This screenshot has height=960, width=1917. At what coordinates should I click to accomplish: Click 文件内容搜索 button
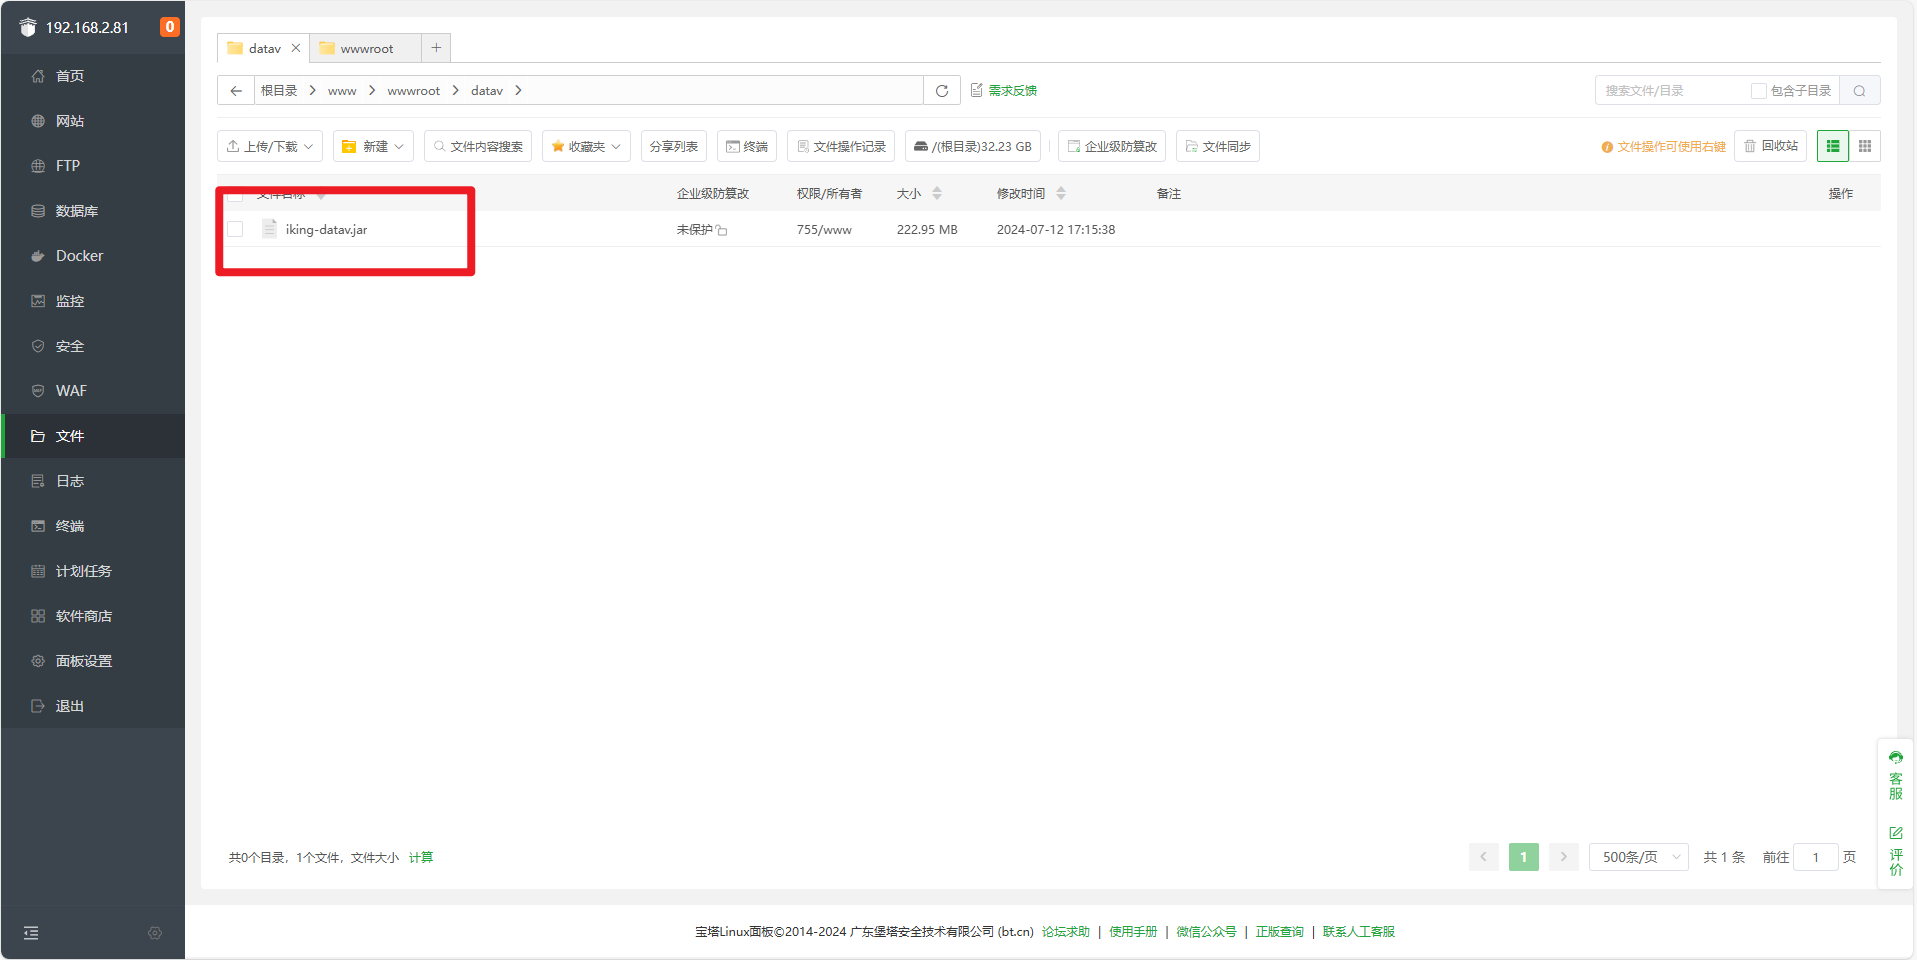pos(478,146)
